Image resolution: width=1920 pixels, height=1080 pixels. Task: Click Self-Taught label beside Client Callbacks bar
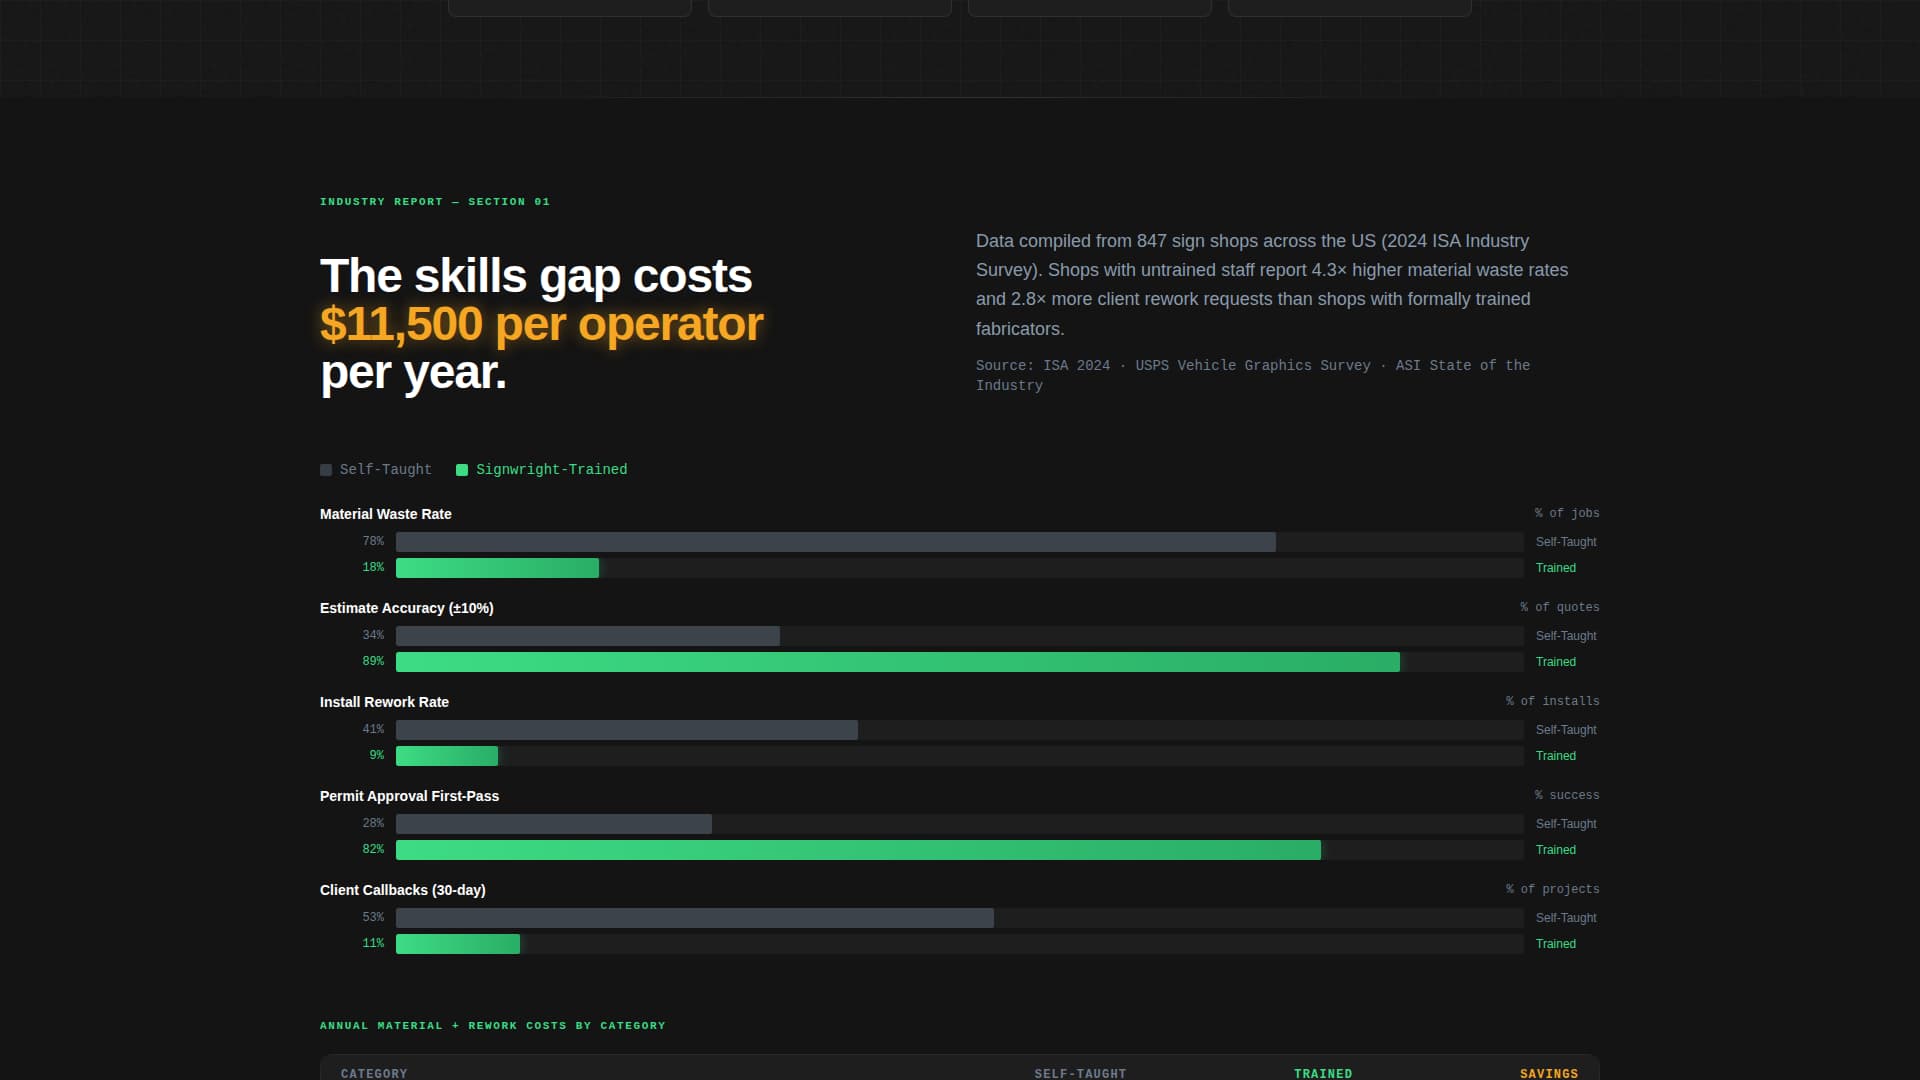click(x=1566, y=918)
